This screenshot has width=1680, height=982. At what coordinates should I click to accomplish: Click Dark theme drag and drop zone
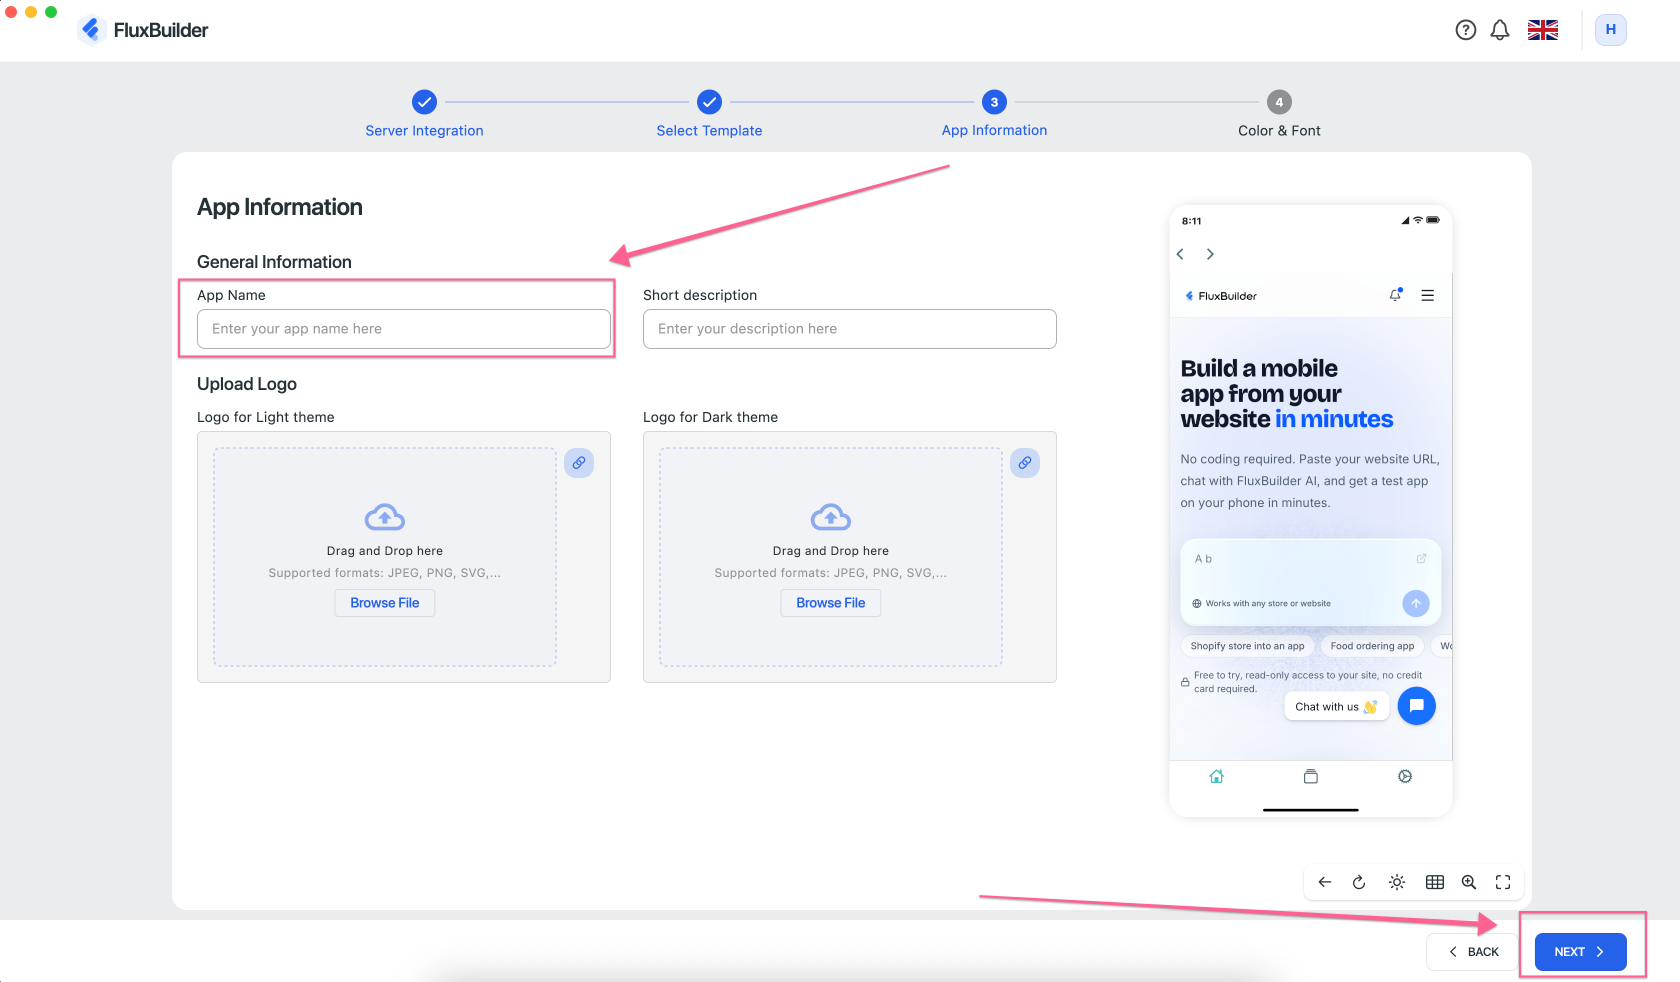(831, 557)
